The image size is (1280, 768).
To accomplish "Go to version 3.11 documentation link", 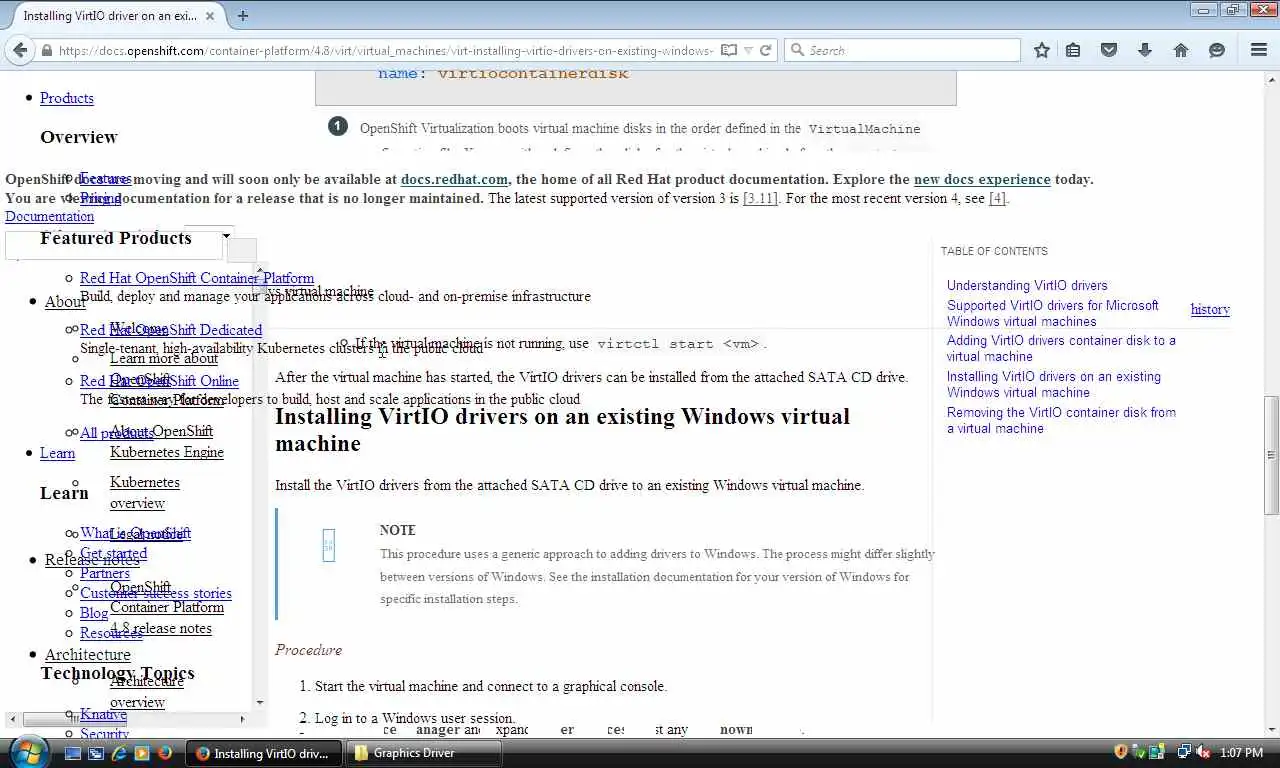I will pyautogui.click(x=761, y=198).
